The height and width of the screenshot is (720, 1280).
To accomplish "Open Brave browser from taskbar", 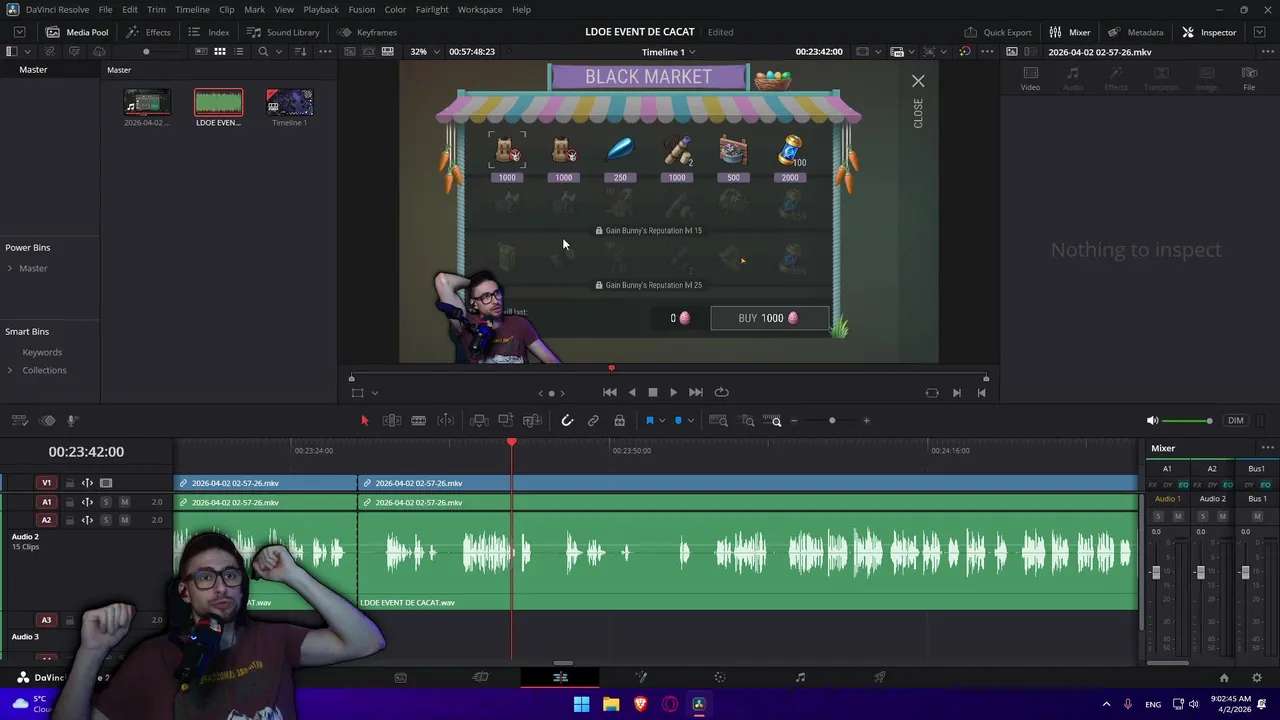I will [640, 704].
